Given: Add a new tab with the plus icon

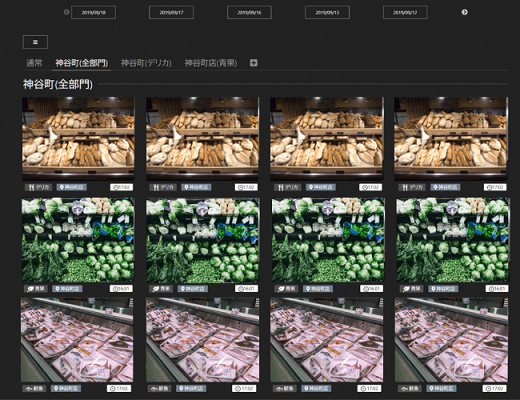Looking at the screenshot, I should click(254, 63).
